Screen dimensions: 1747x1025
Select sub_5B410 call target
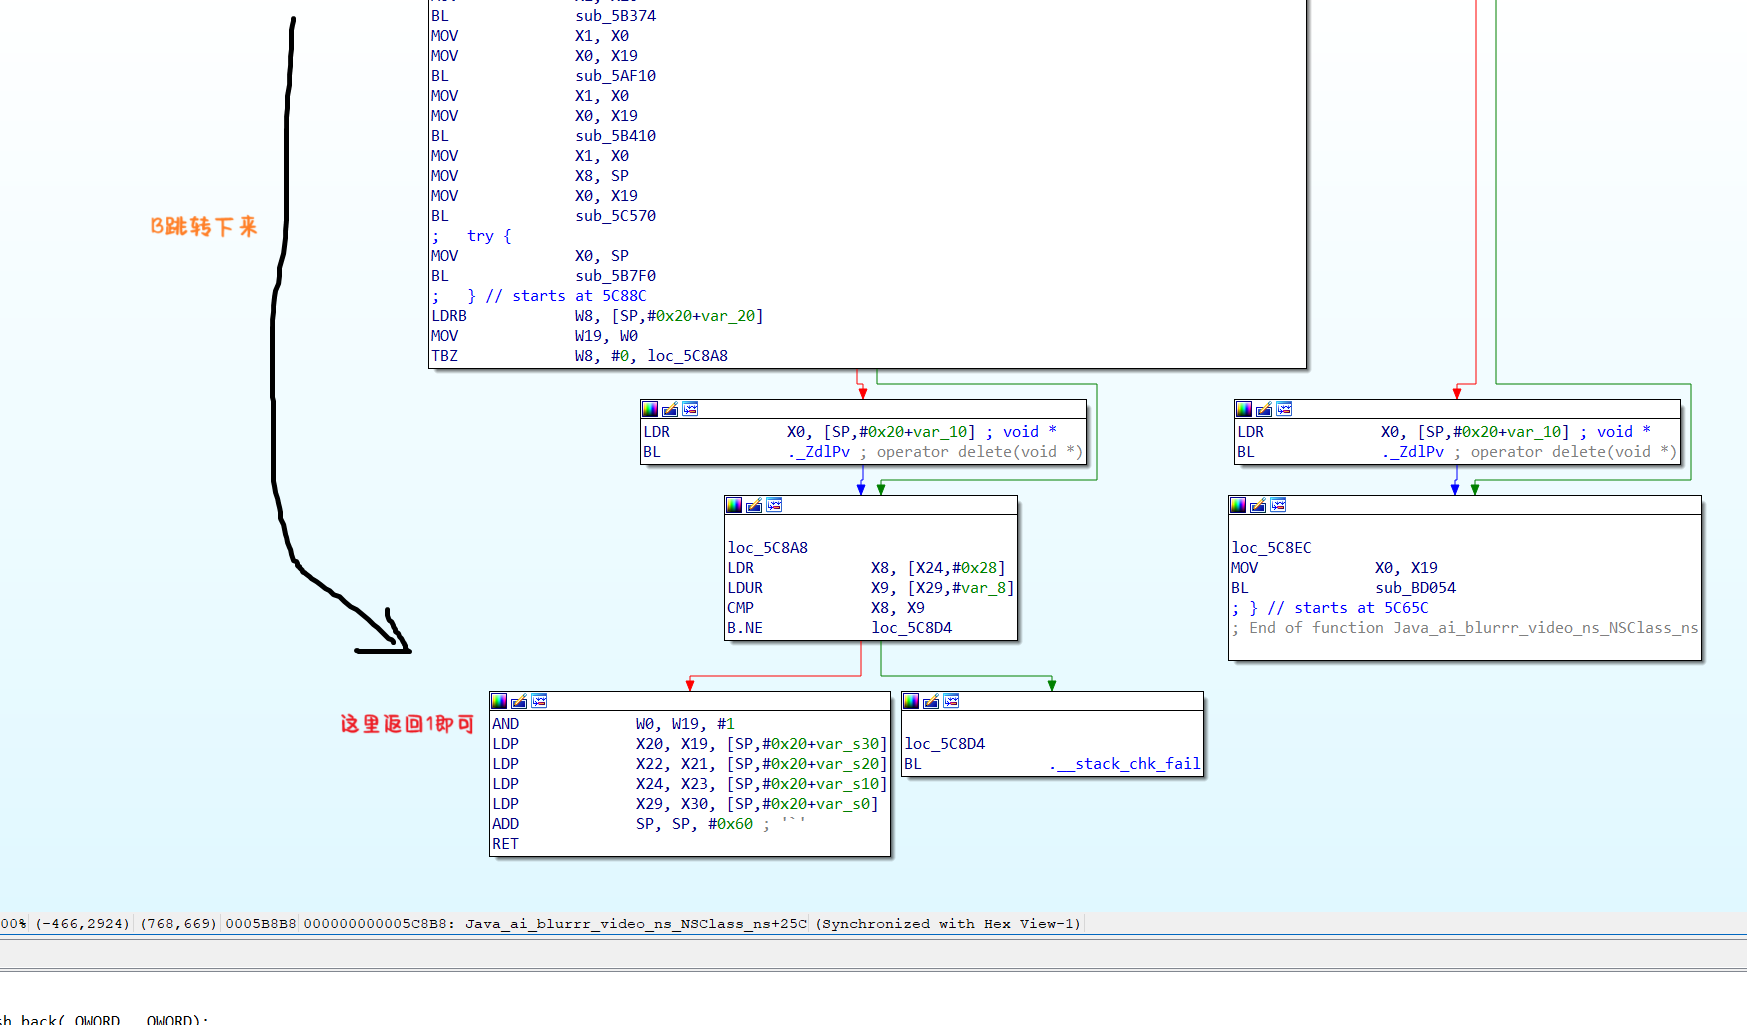[x=615, y=136]
